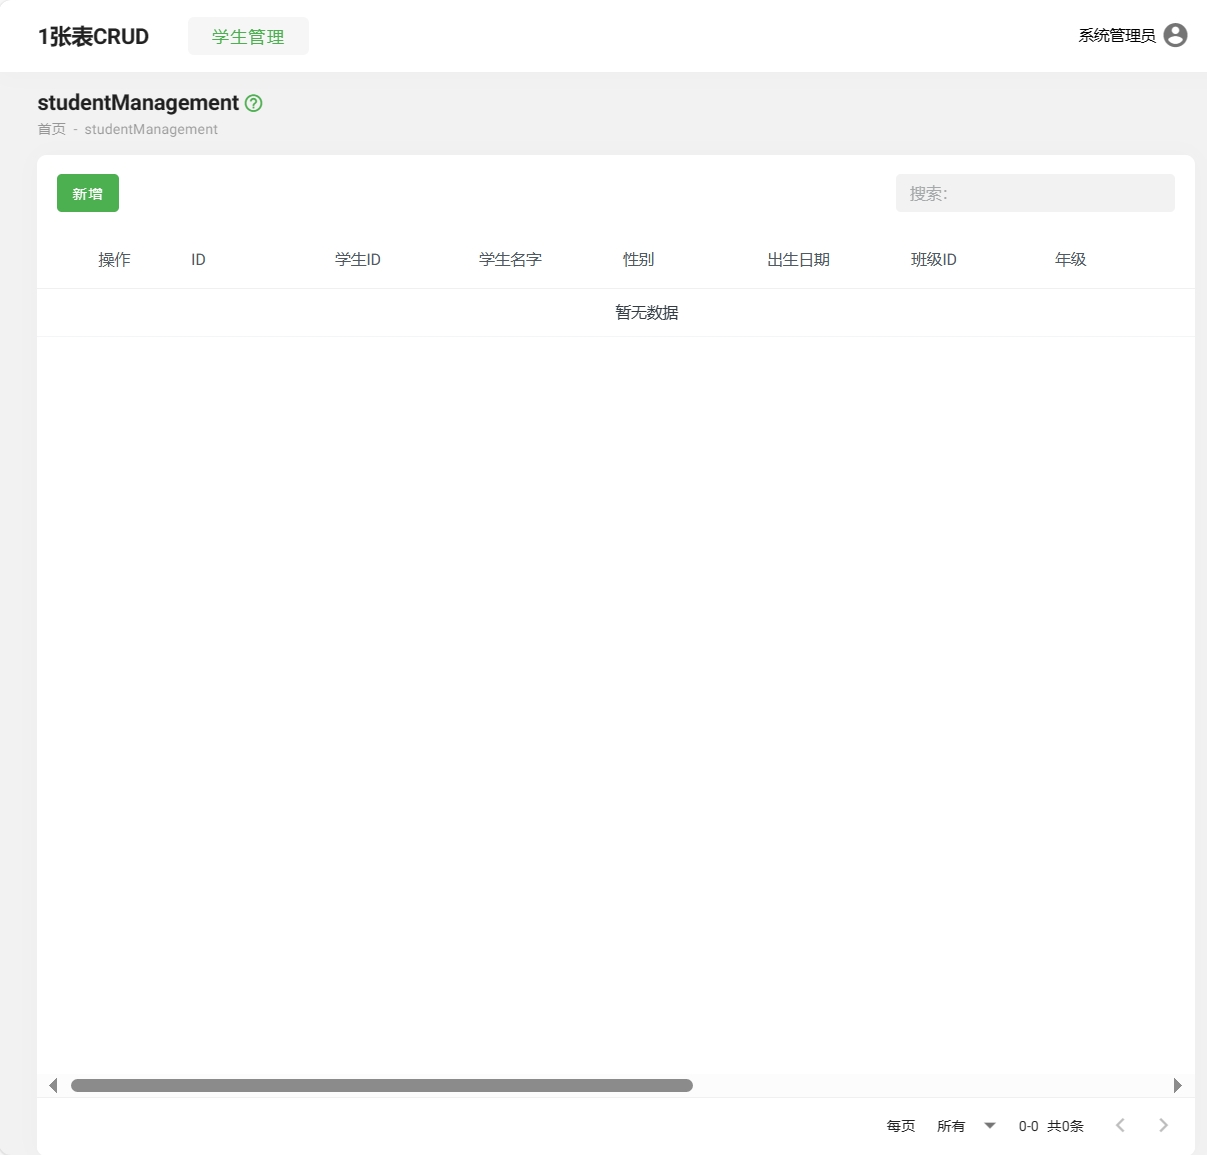Focus the 搜索 search input field
The width and height of the screenshot is (1207, 1155).
click(1035, 193)
